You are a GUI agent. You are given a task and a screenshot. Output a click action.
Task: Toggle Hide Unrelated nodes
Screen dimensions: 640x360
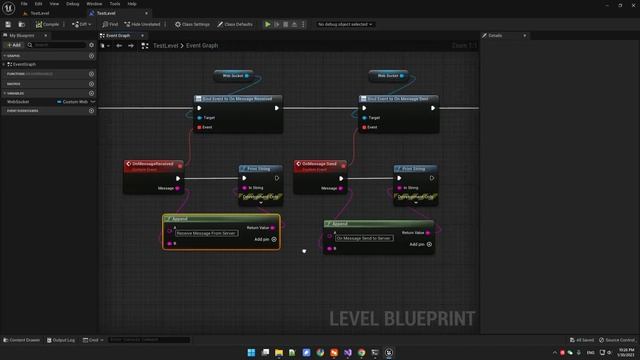tap(142, 24)
